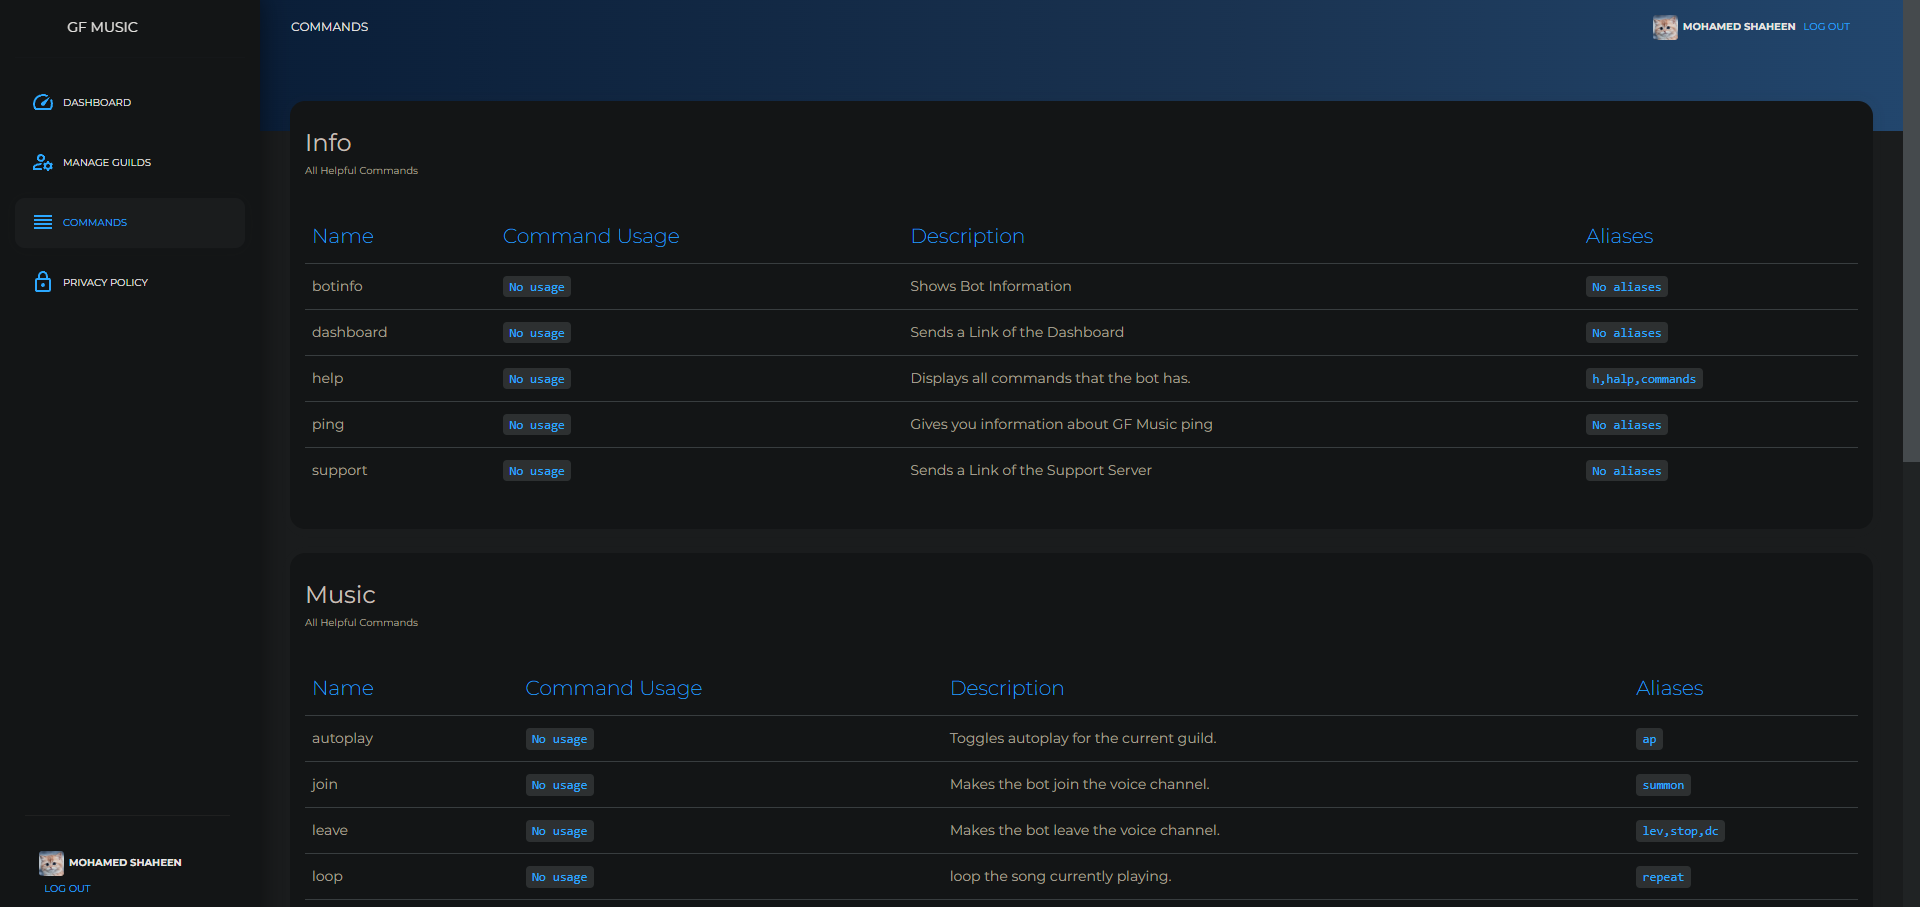
Task: Click the 'No usage' tag in botinfo row
Action: click(537, 287)
